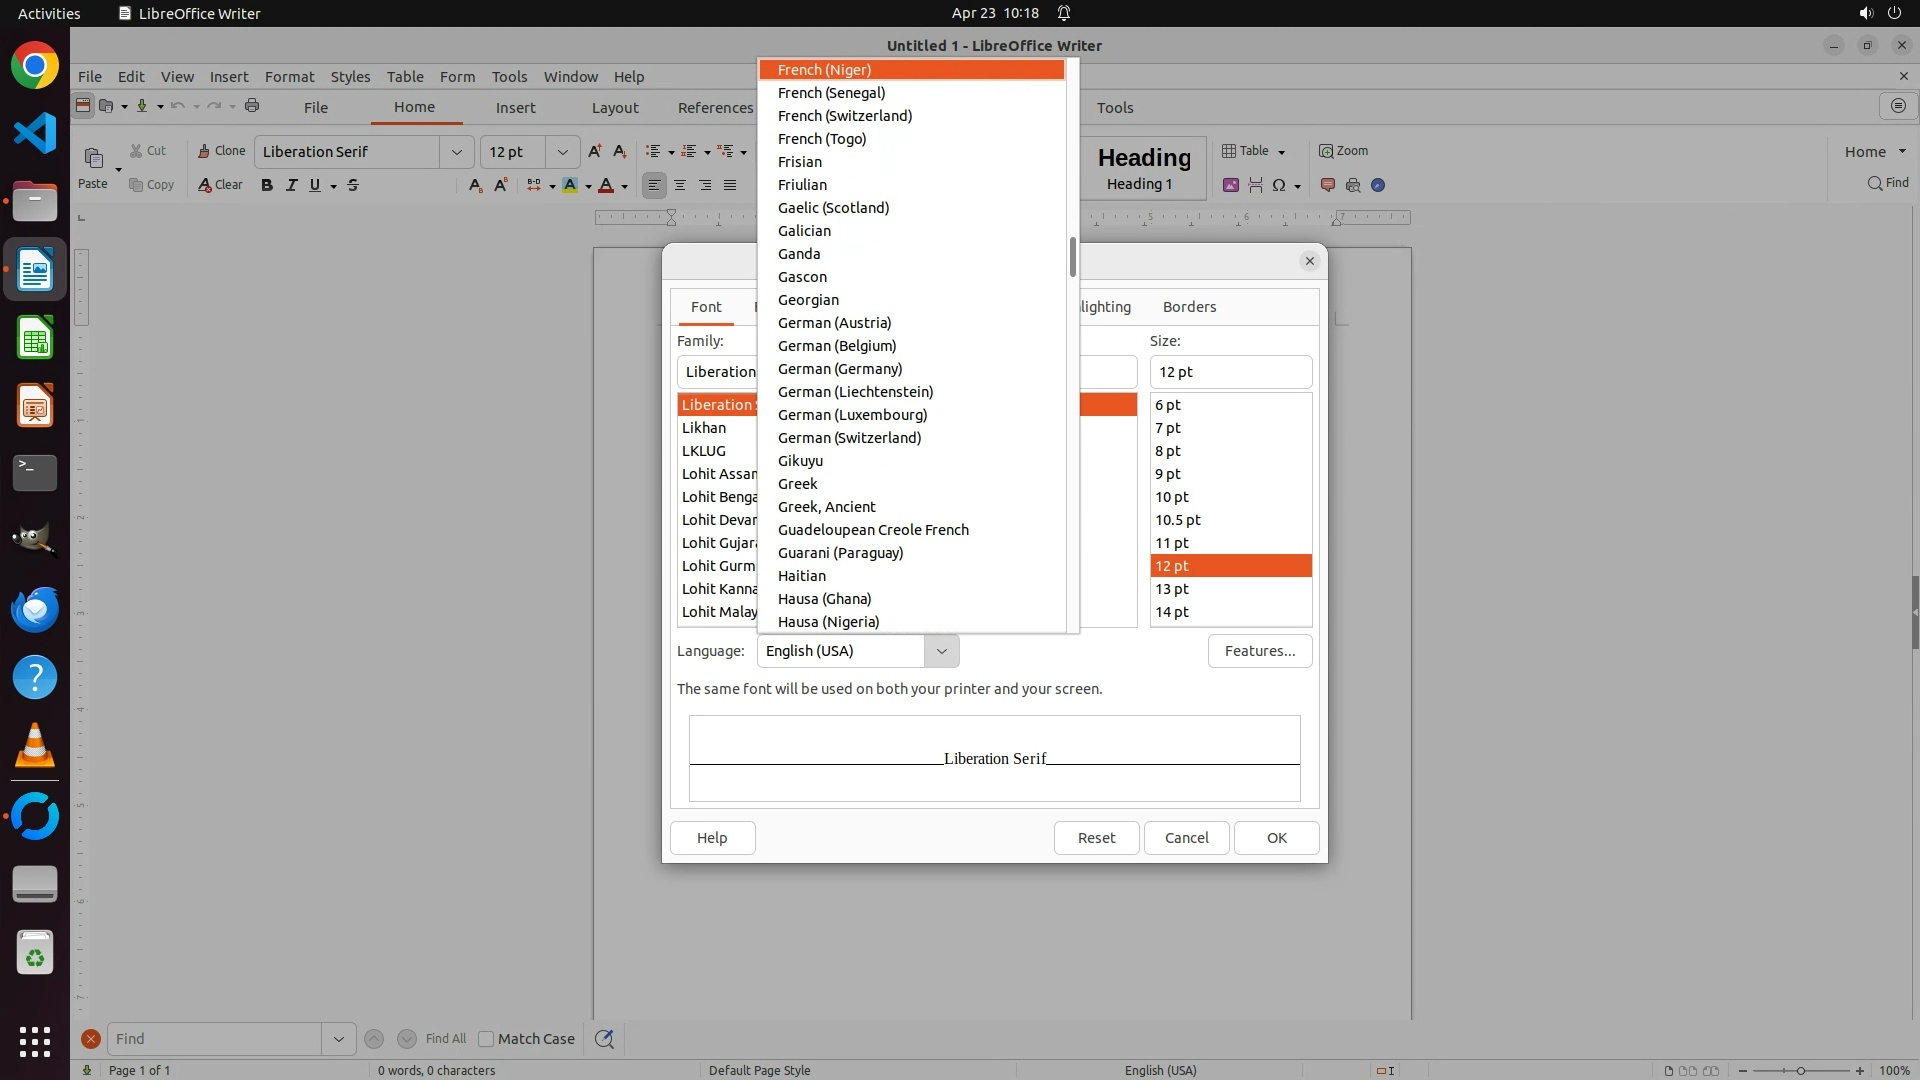Click the font color red swatch icon

click(x=606, y=185)
